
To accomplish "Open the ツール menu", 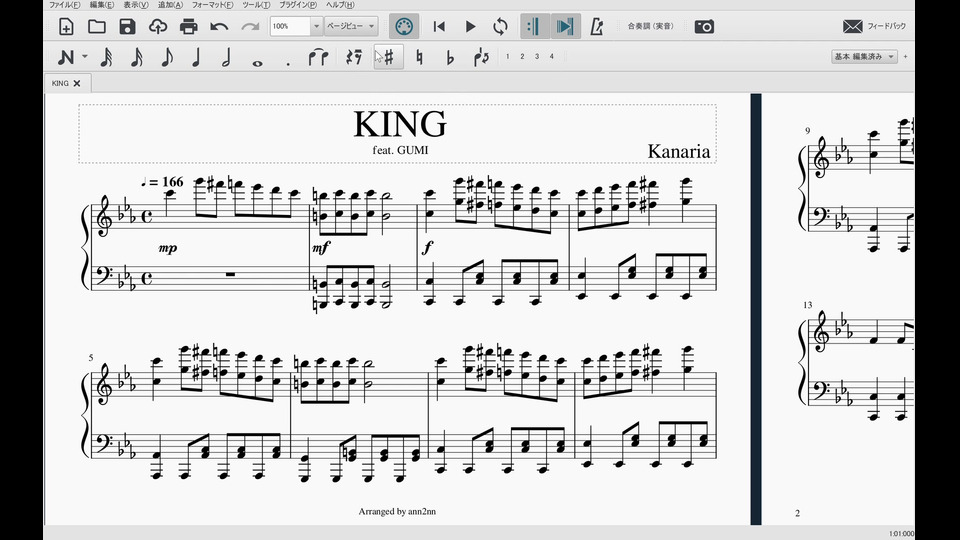I will (x=257, y=5).
